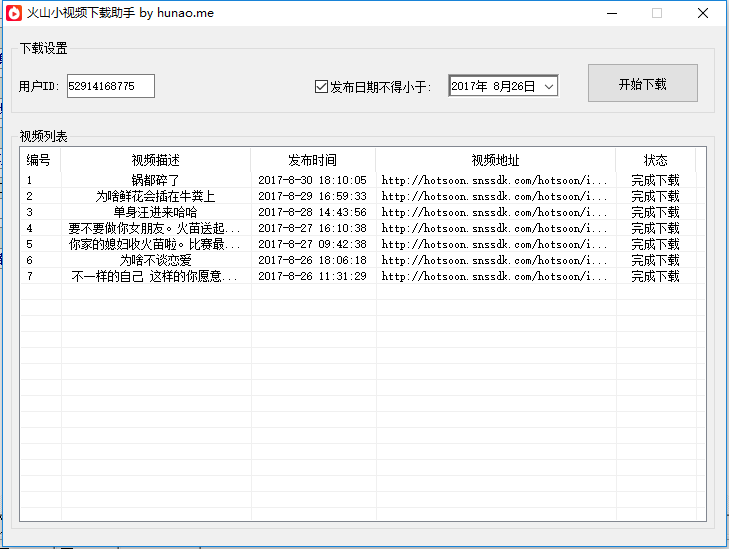
Task: Click 完成下载 status in row 4
Action: (655, 228)
